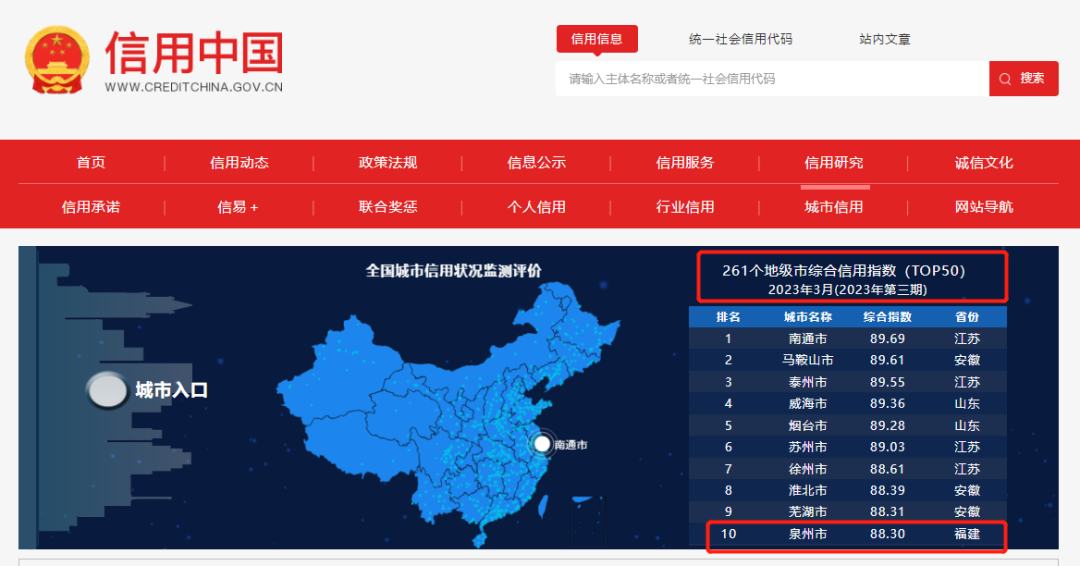Click the 省份 column header
This screenshot has height=566, width=1080.
967,317
